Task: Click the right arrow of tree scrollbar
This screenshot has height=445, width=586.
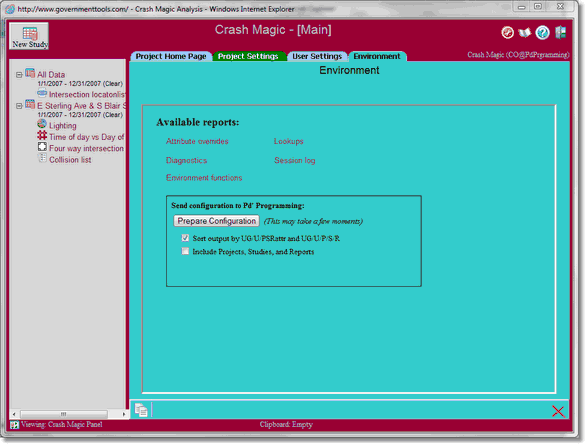Action: pyautogui.click(x=124, y=414)
